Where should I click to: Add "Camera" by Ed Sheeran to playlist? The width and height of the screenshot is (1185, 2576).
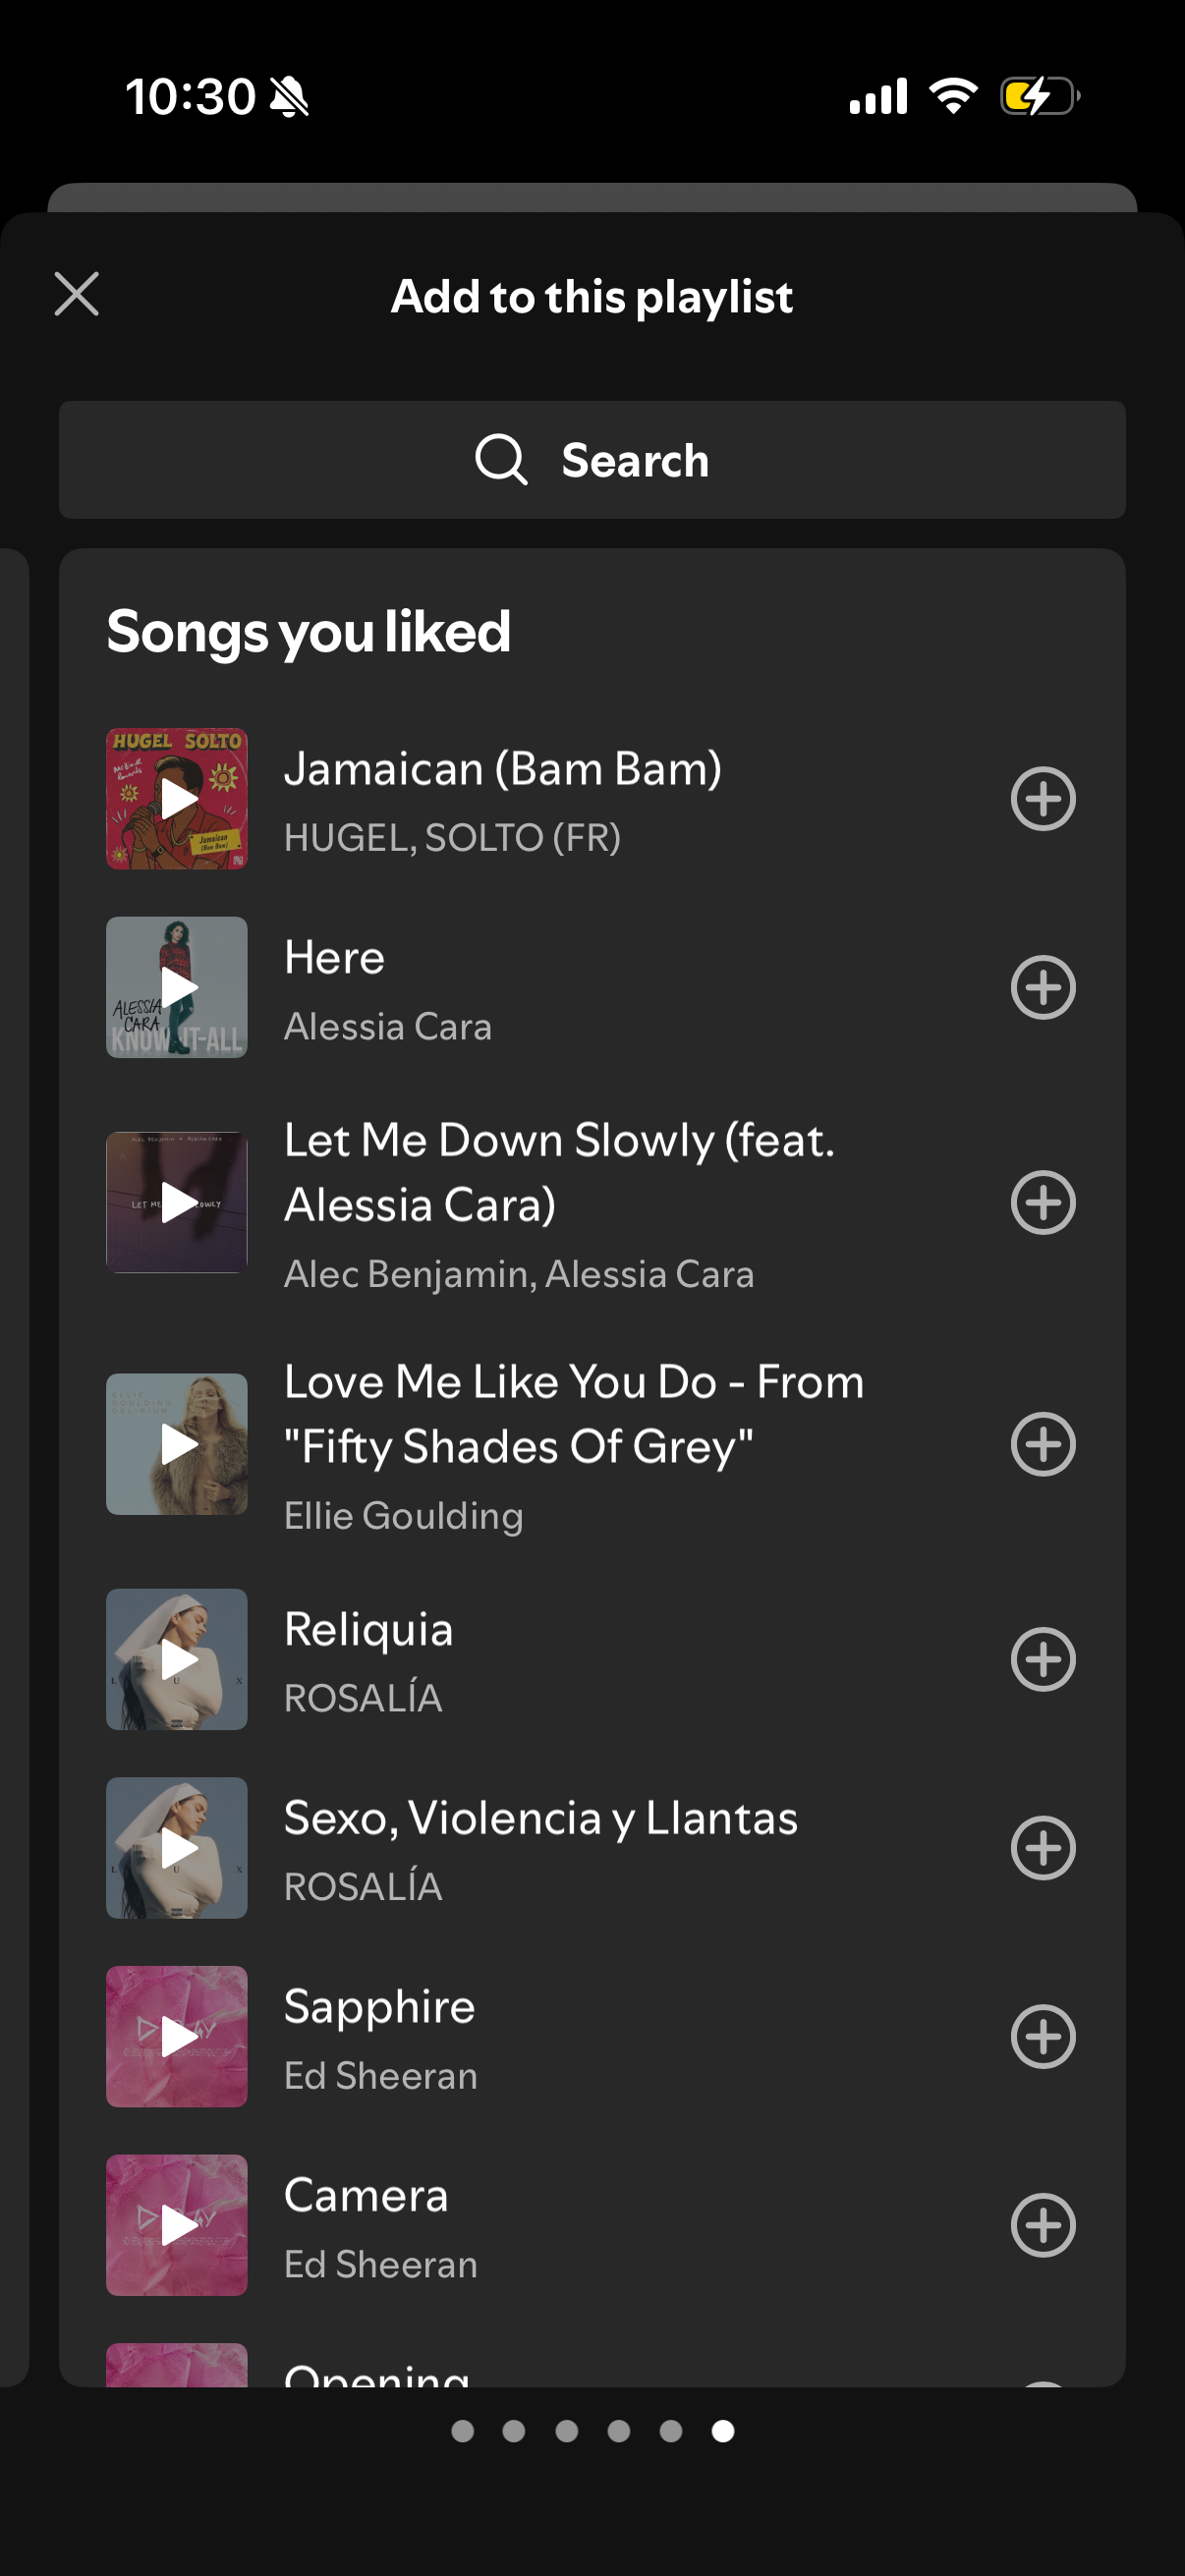pos(1043,2226)
